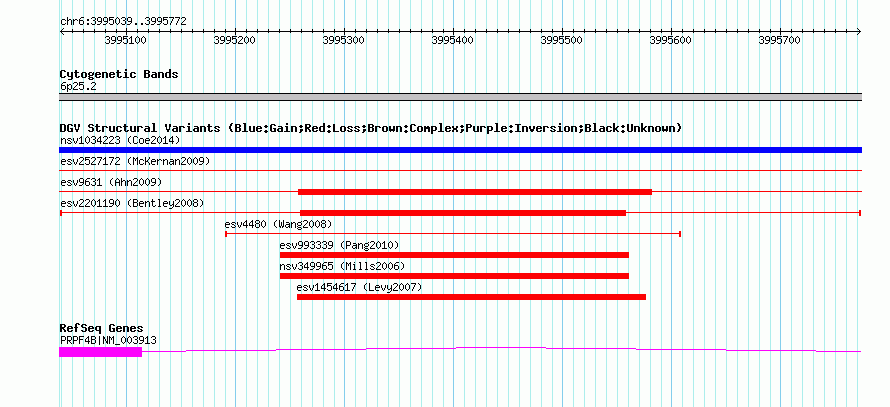Image resolution: width=890 pixels, height=407 pixels.
Task: Click ruler position 3995600
Action: pos(671,40)
